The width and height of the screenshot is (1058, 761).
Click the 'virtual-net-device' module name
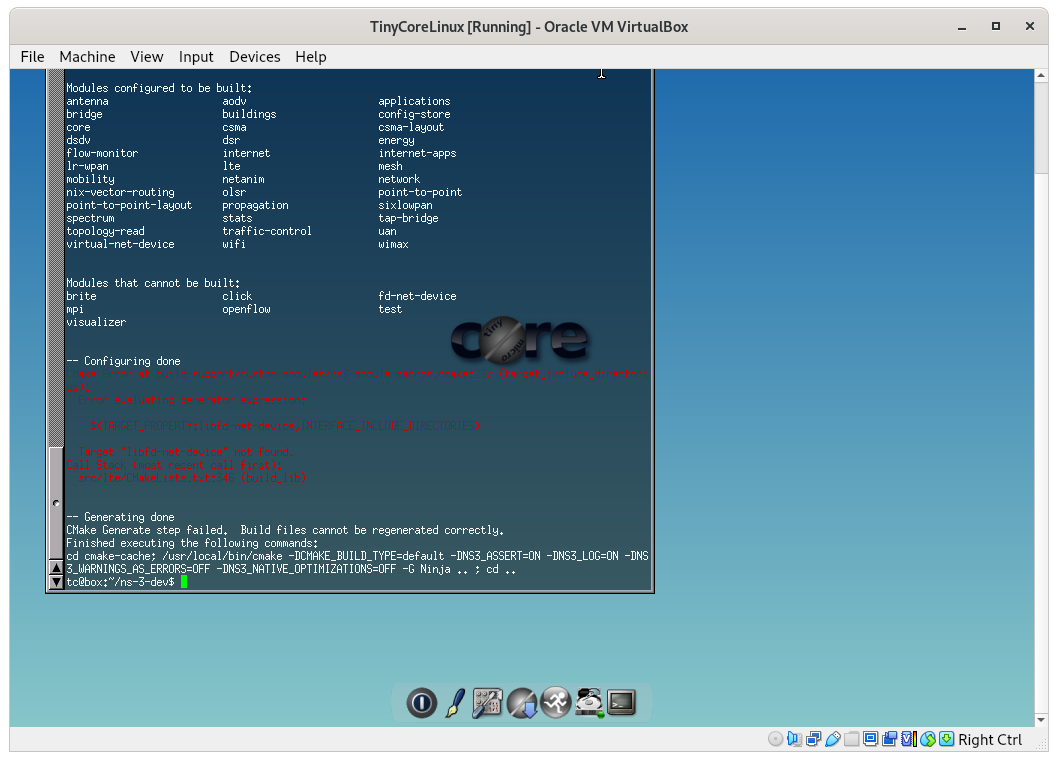pyautogui.click(x=120, y=244)
